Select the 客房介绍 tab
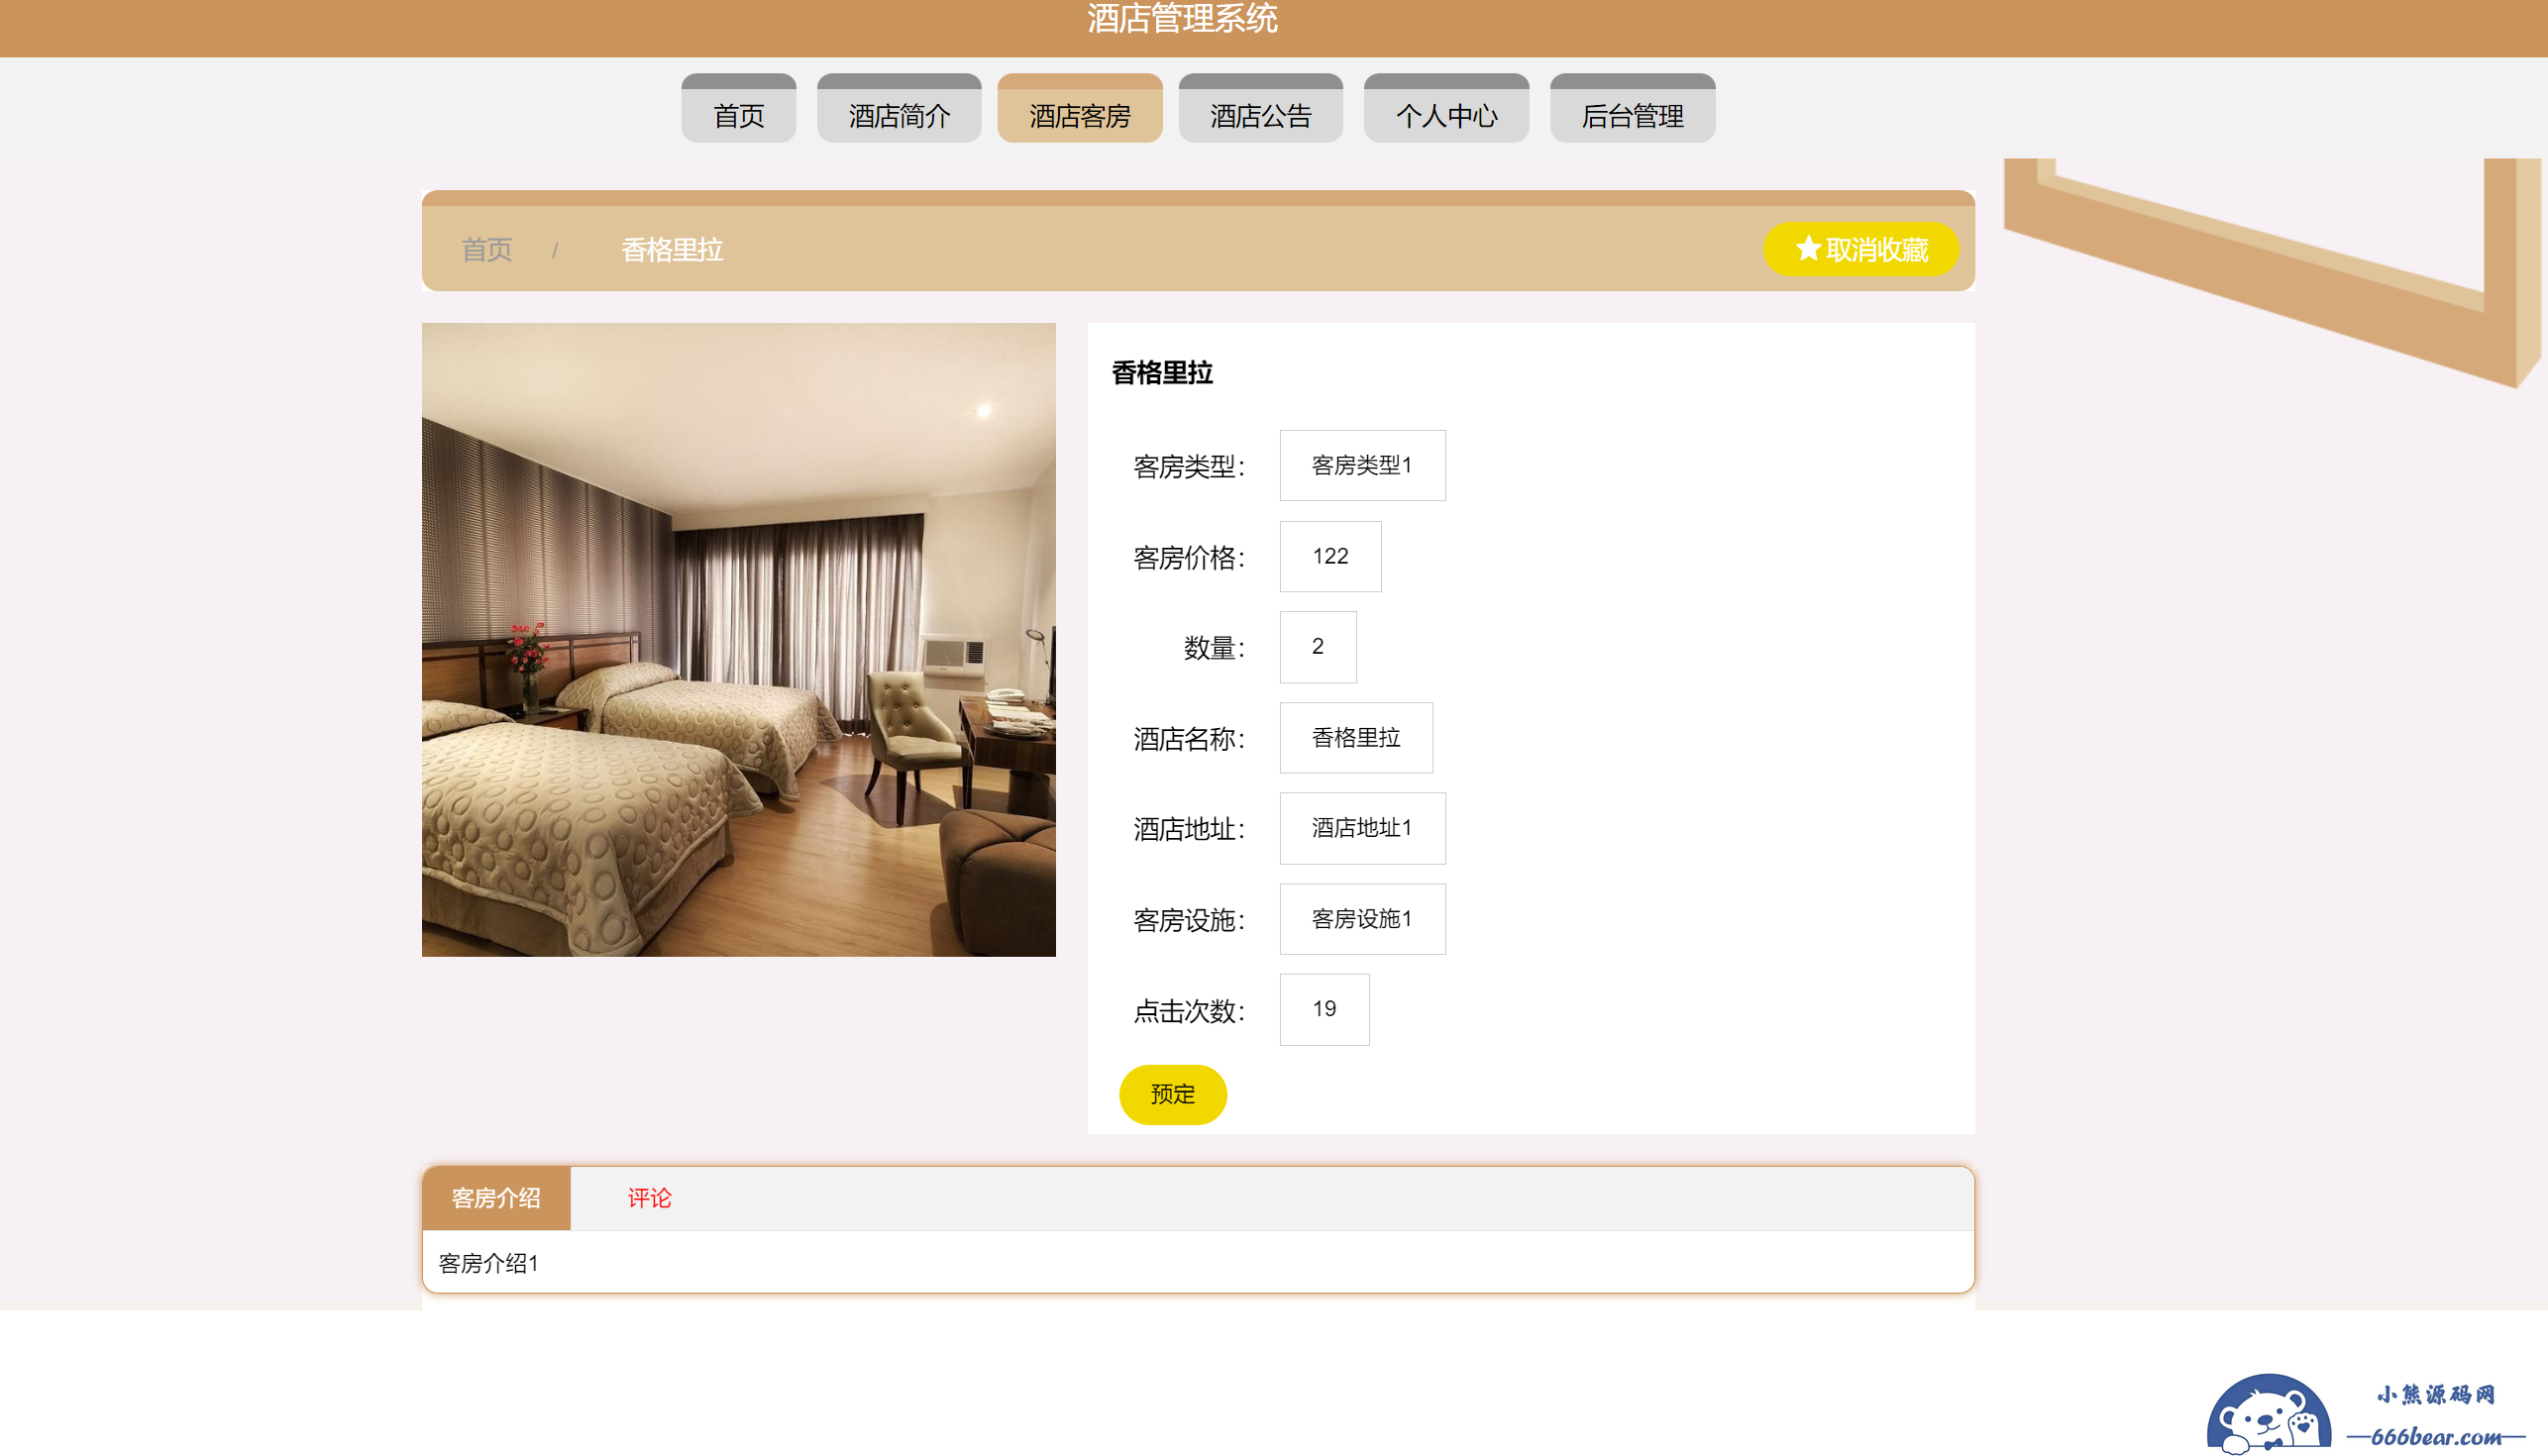2548x1456 pixels. [496, 1197]
